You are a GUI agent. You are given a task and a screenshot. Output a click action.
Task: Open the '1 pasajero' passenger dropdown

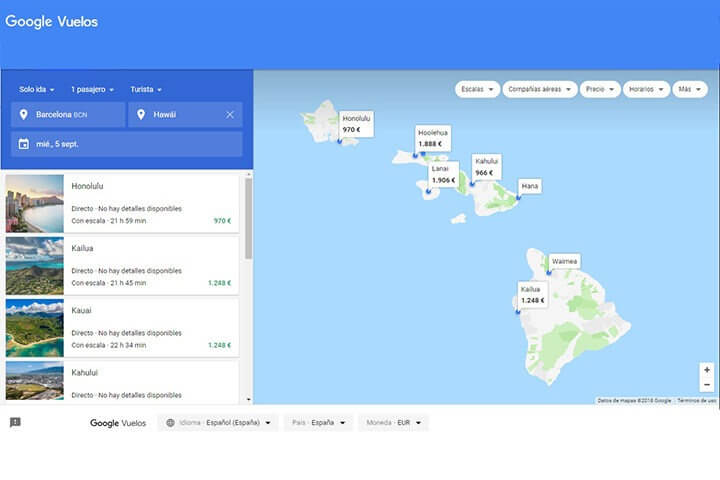(92, 90)
